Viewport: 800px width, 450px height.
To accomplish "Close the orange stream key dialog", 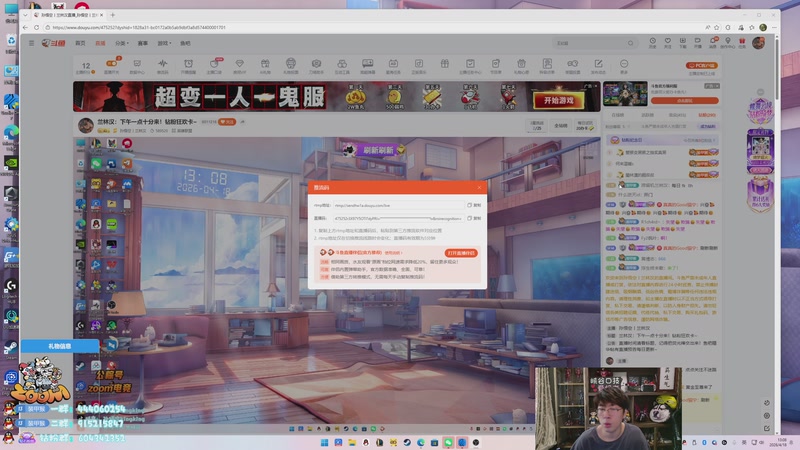I will pyautogui.click(x=479, y=187).
